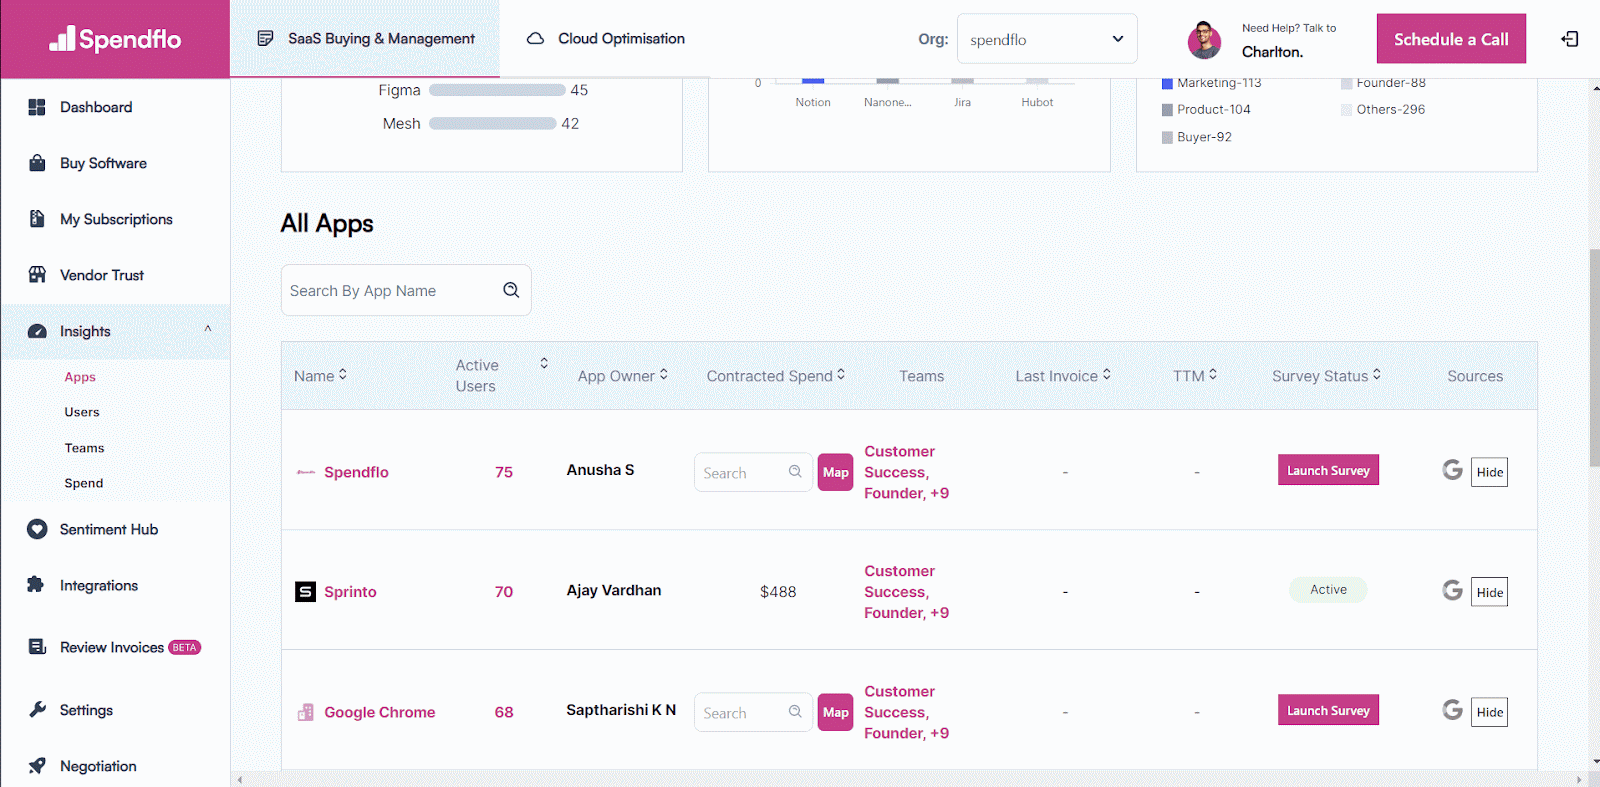The height and width of the screenshot is (787, 1600).
Task: Sort table by Active Users
Action: click(544, 363)
